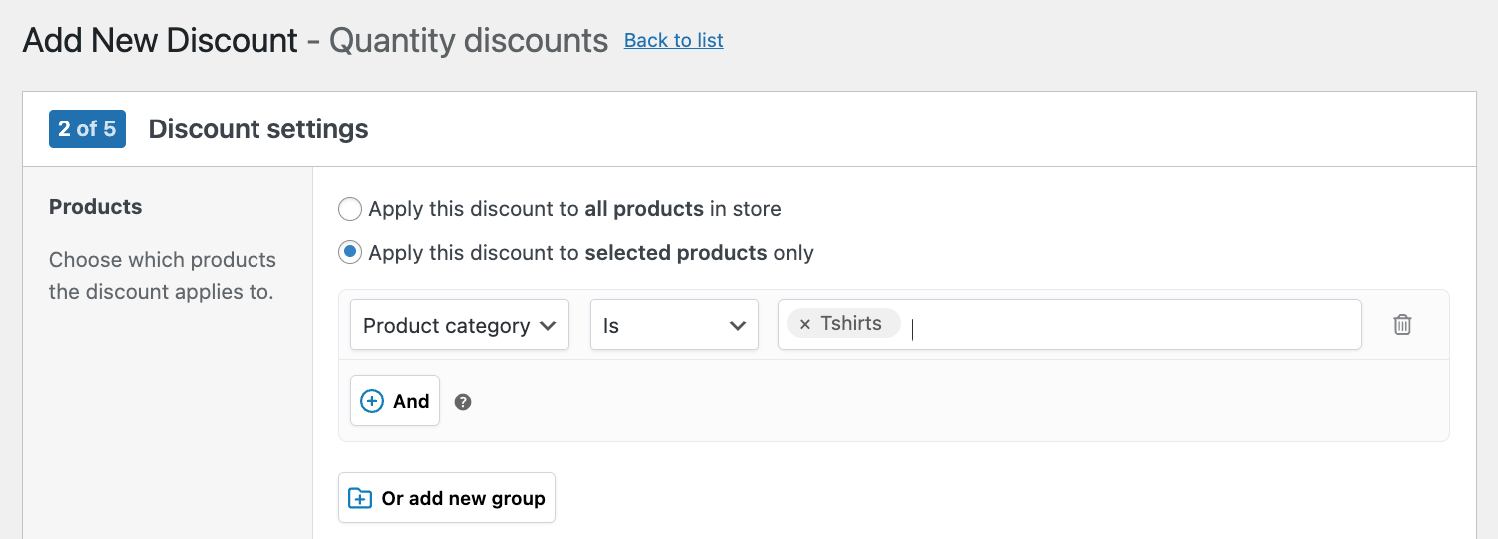
Task: Remove the Tshirts tag with its × icon
Action: tap(805, 324)
